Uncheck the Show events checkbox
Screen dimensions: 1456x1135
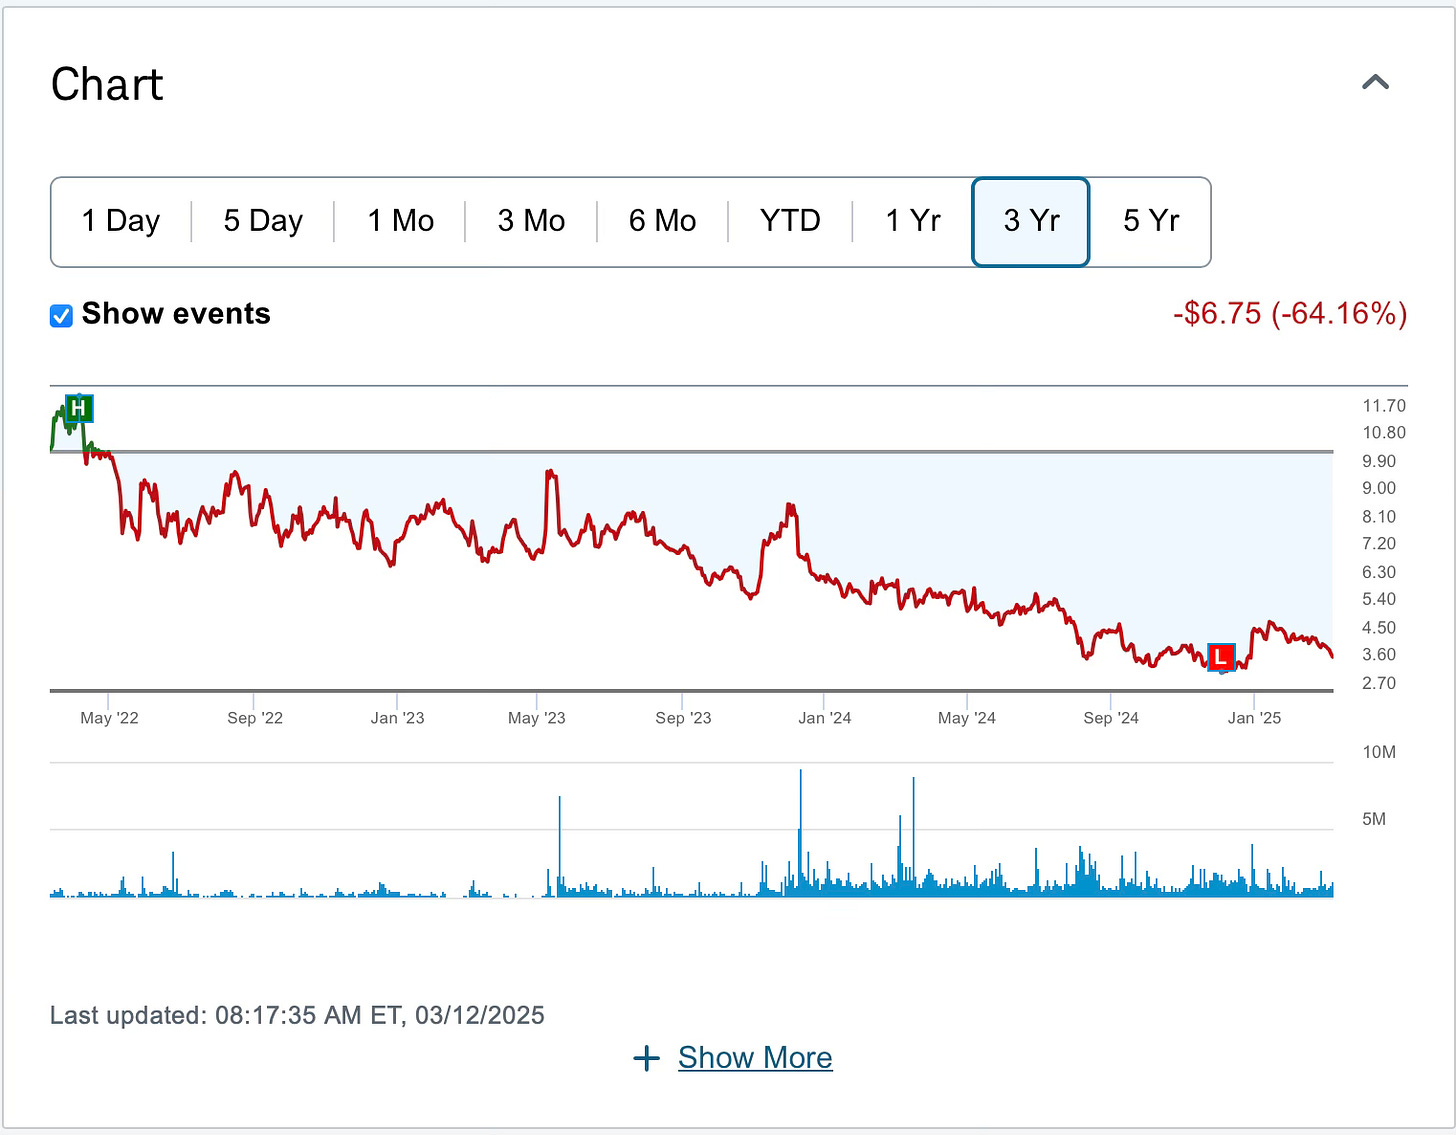(61, 316)
